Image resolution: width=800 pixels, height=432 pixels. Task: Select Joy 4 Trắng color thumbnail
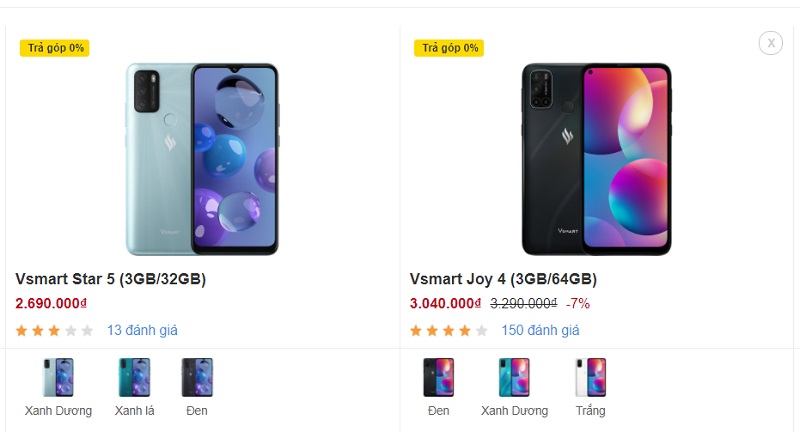click(x=590, y=377)
